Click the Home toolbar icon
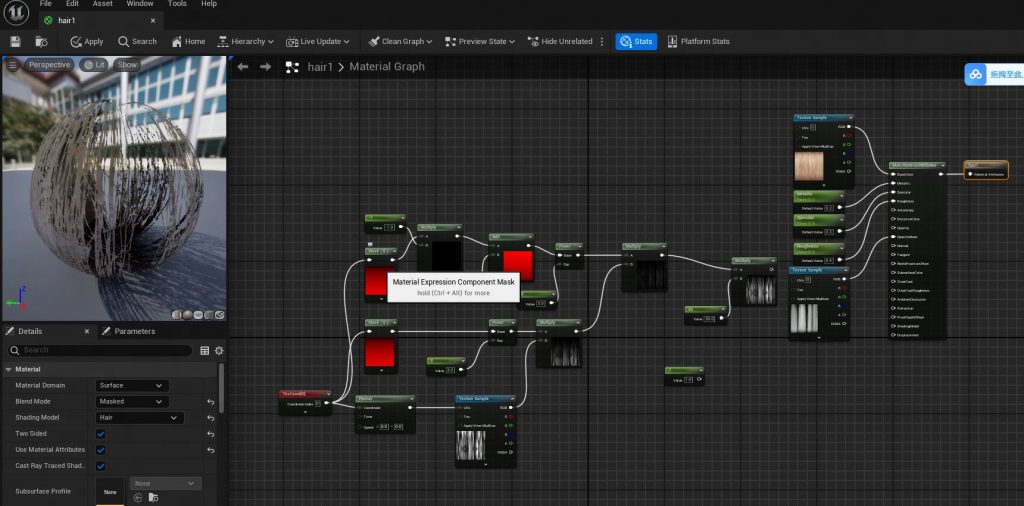This screenshot has height=506, width=1024. point(188,41)
